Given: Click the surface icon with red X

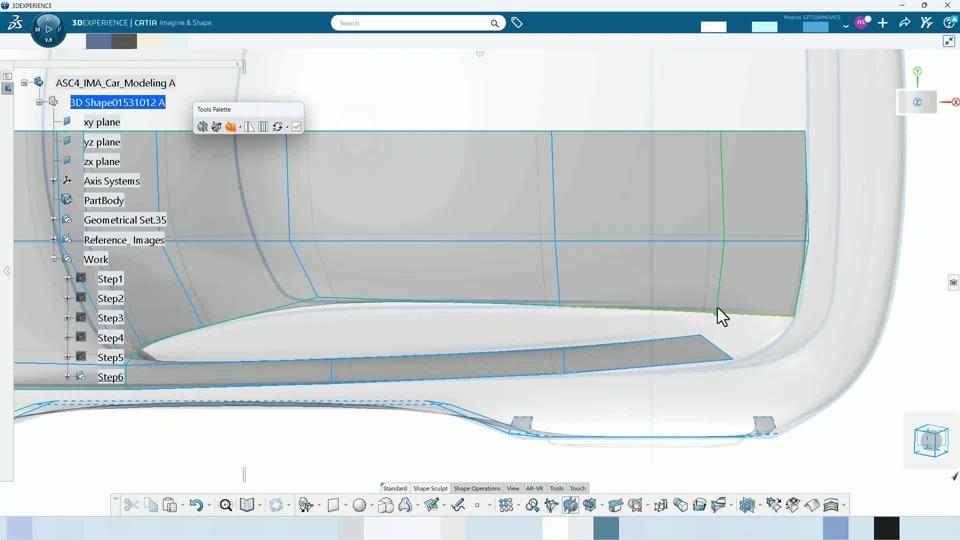Looking at the screenshot, I should [636, 505].
